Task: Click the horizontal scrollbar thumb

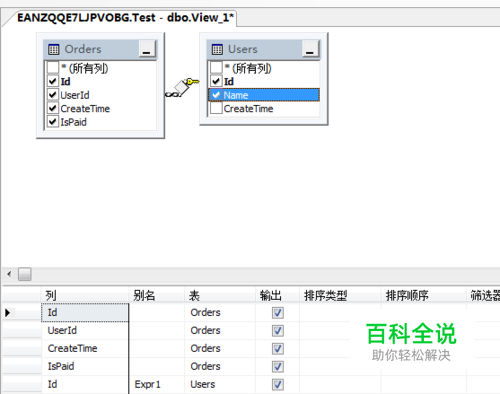Action: pyautogui.click(x=25, y=274)
